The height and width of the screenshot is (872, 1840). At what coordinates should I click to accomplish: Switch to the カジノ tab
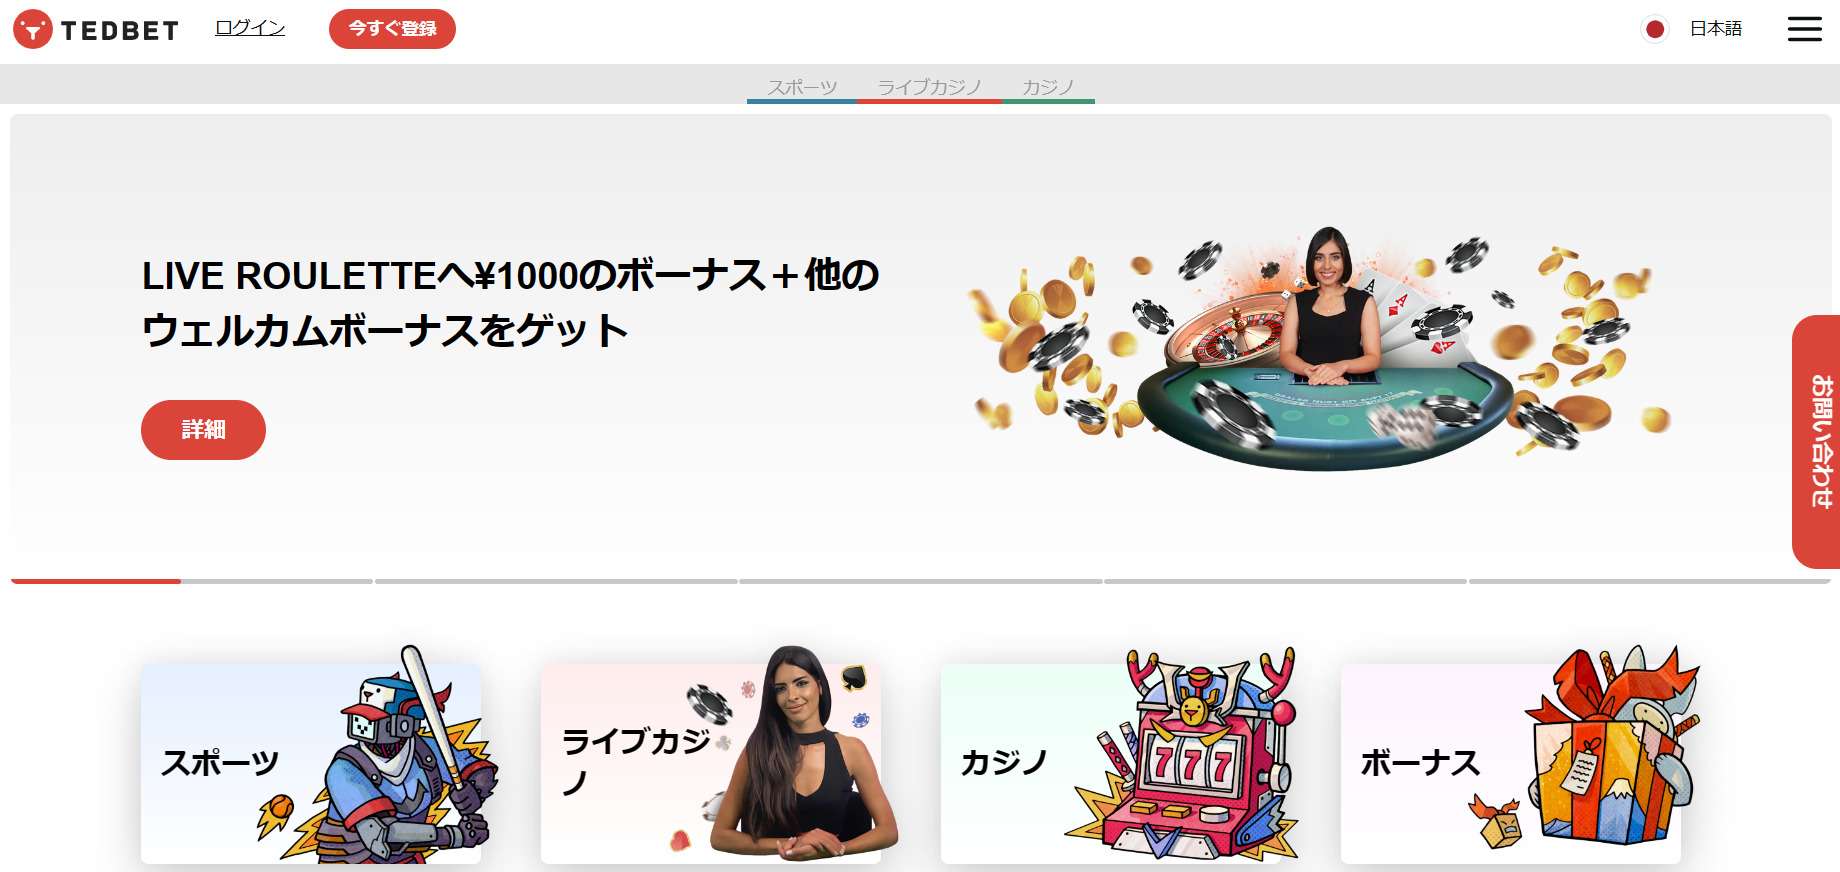tap(1048, 88)
